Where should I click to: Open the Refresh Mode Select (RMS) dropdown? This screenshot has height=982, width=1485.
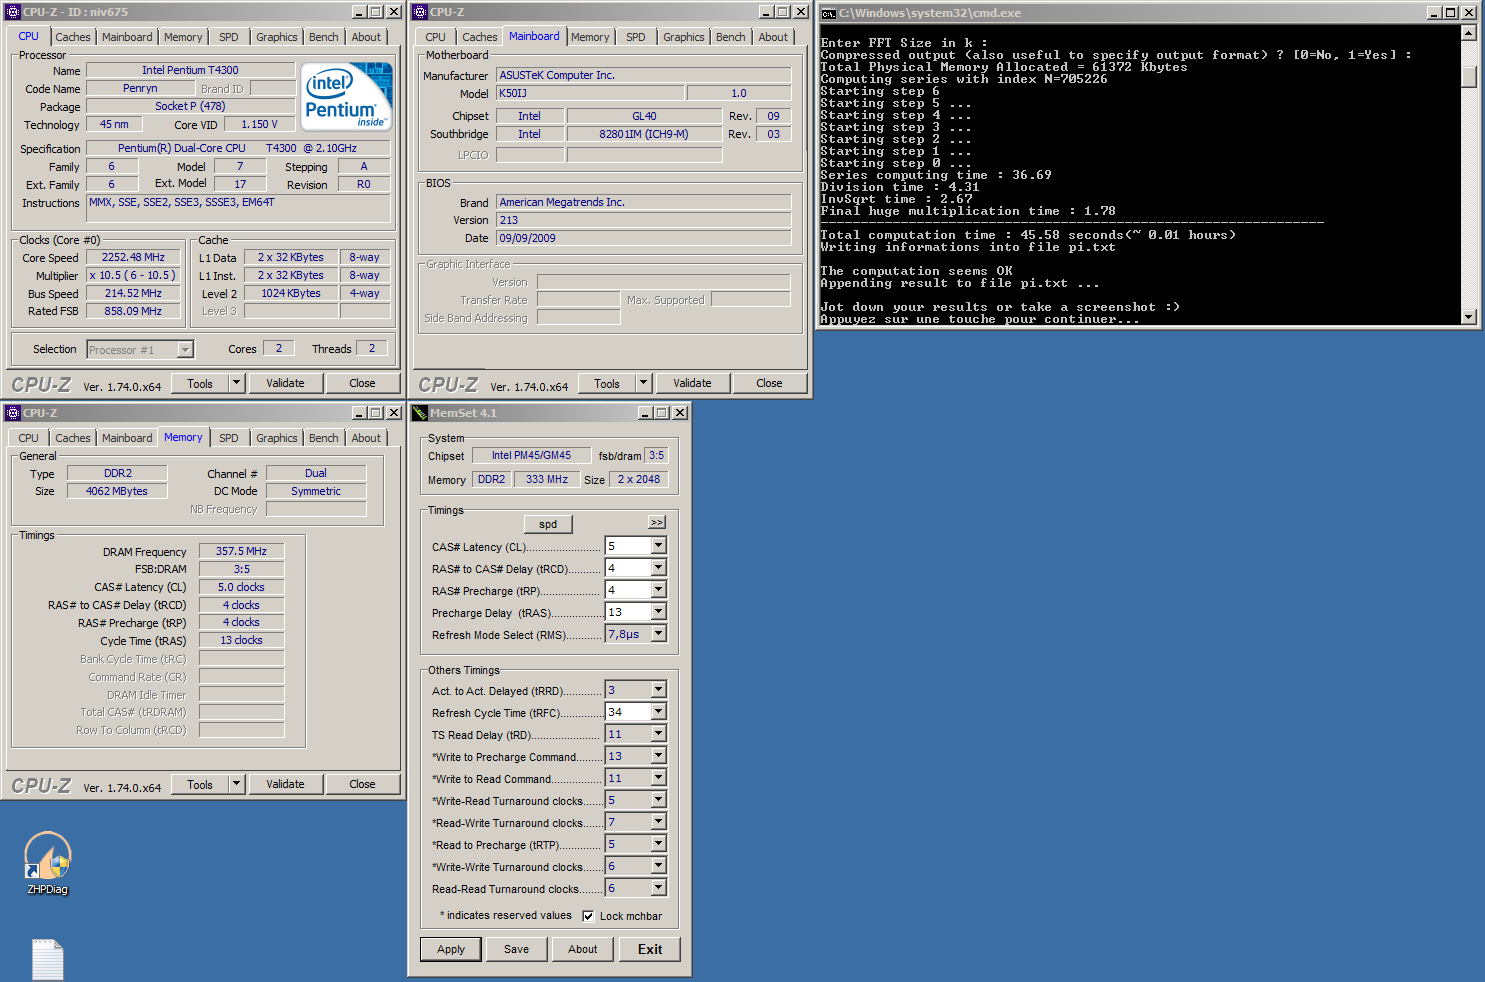click(x=658, y=634)
